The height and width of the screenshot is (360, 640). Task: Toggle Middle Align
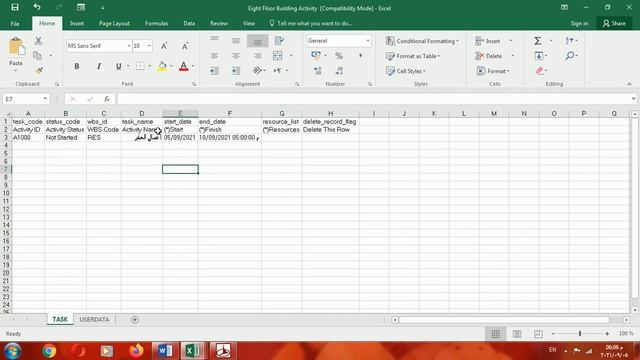[236, 40]
